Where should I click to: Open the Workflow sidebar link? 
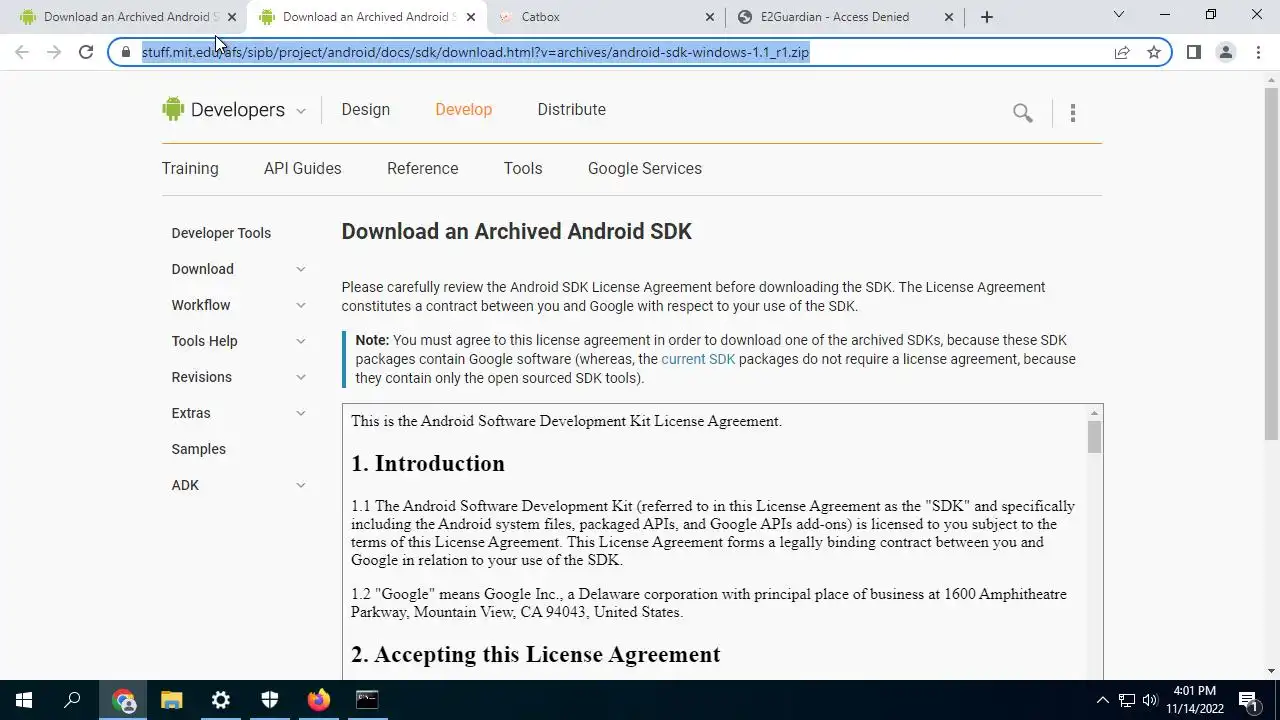click(200, 305)
